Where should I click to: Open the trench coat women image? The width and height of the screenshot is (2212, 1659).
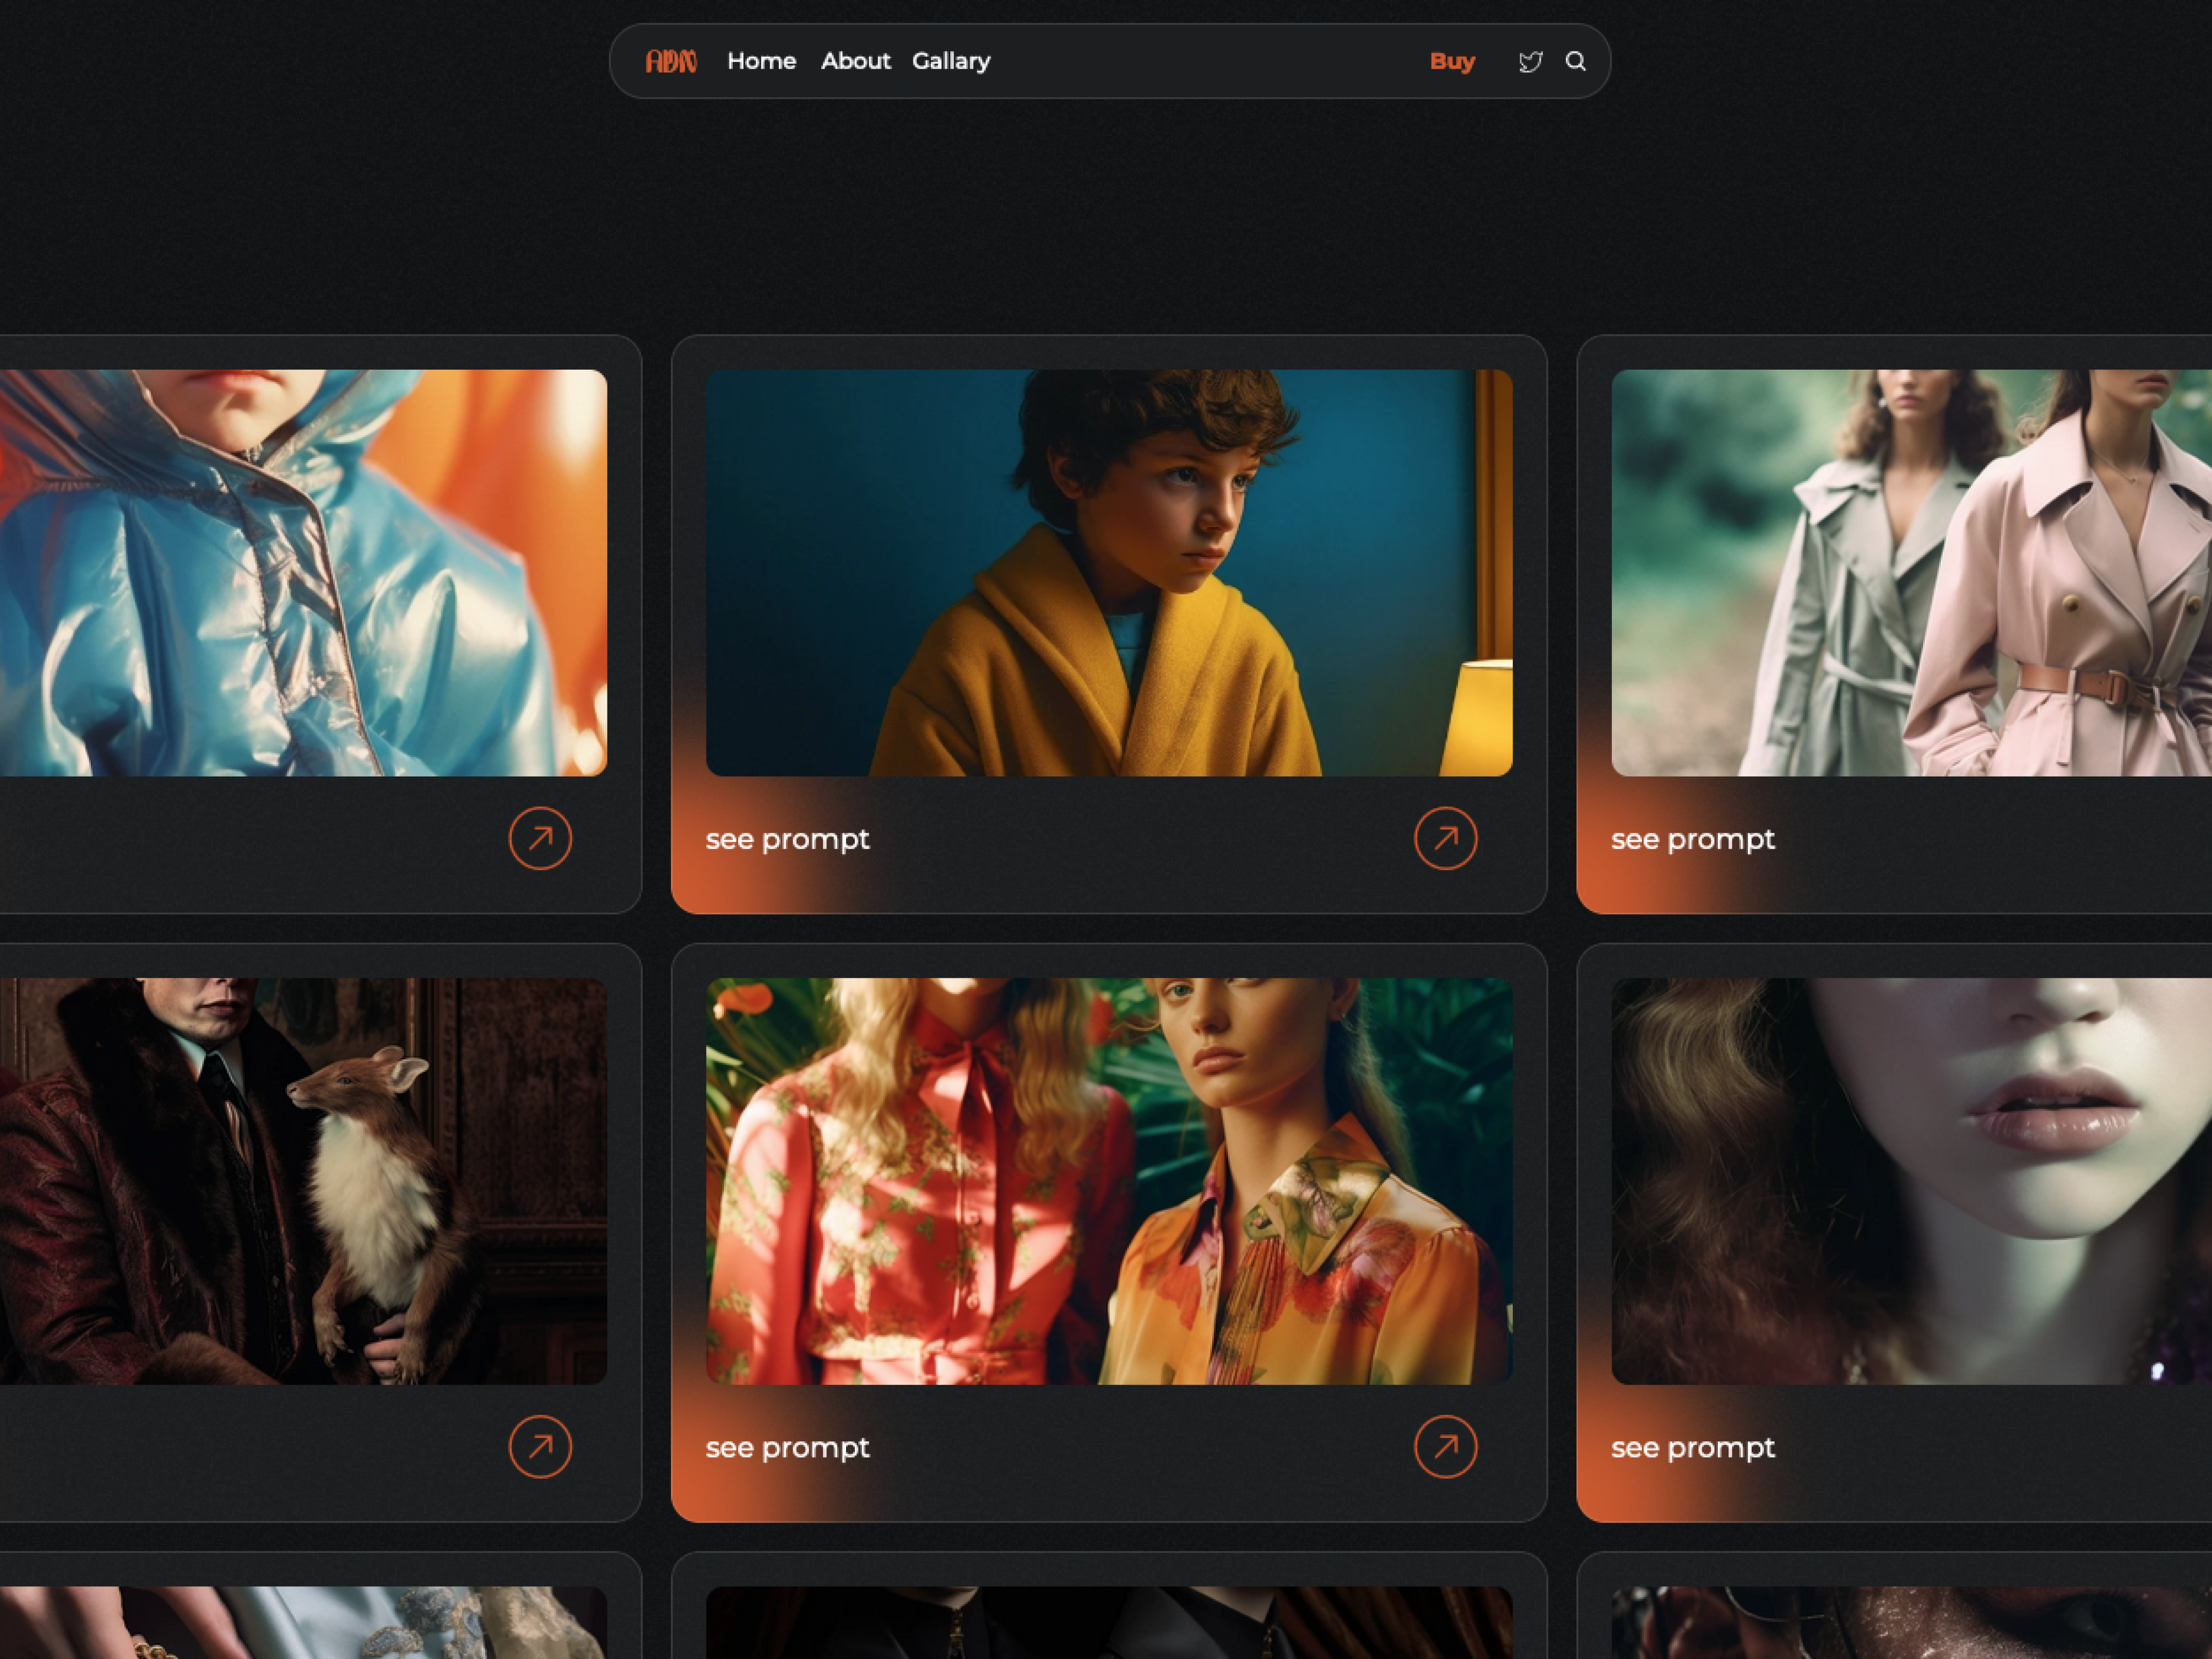(1911, 573)
